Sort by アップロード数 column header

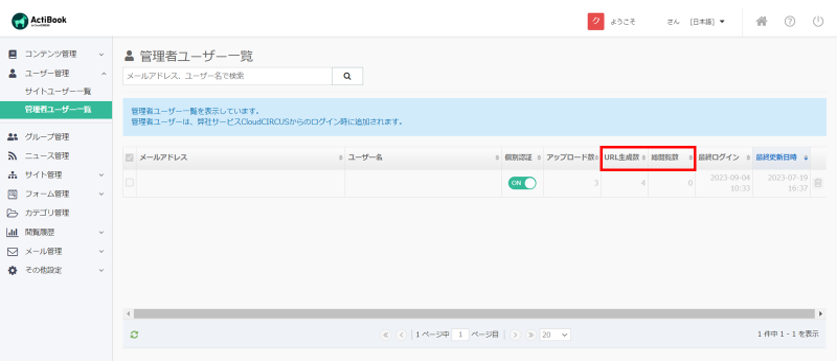point(572,158)
